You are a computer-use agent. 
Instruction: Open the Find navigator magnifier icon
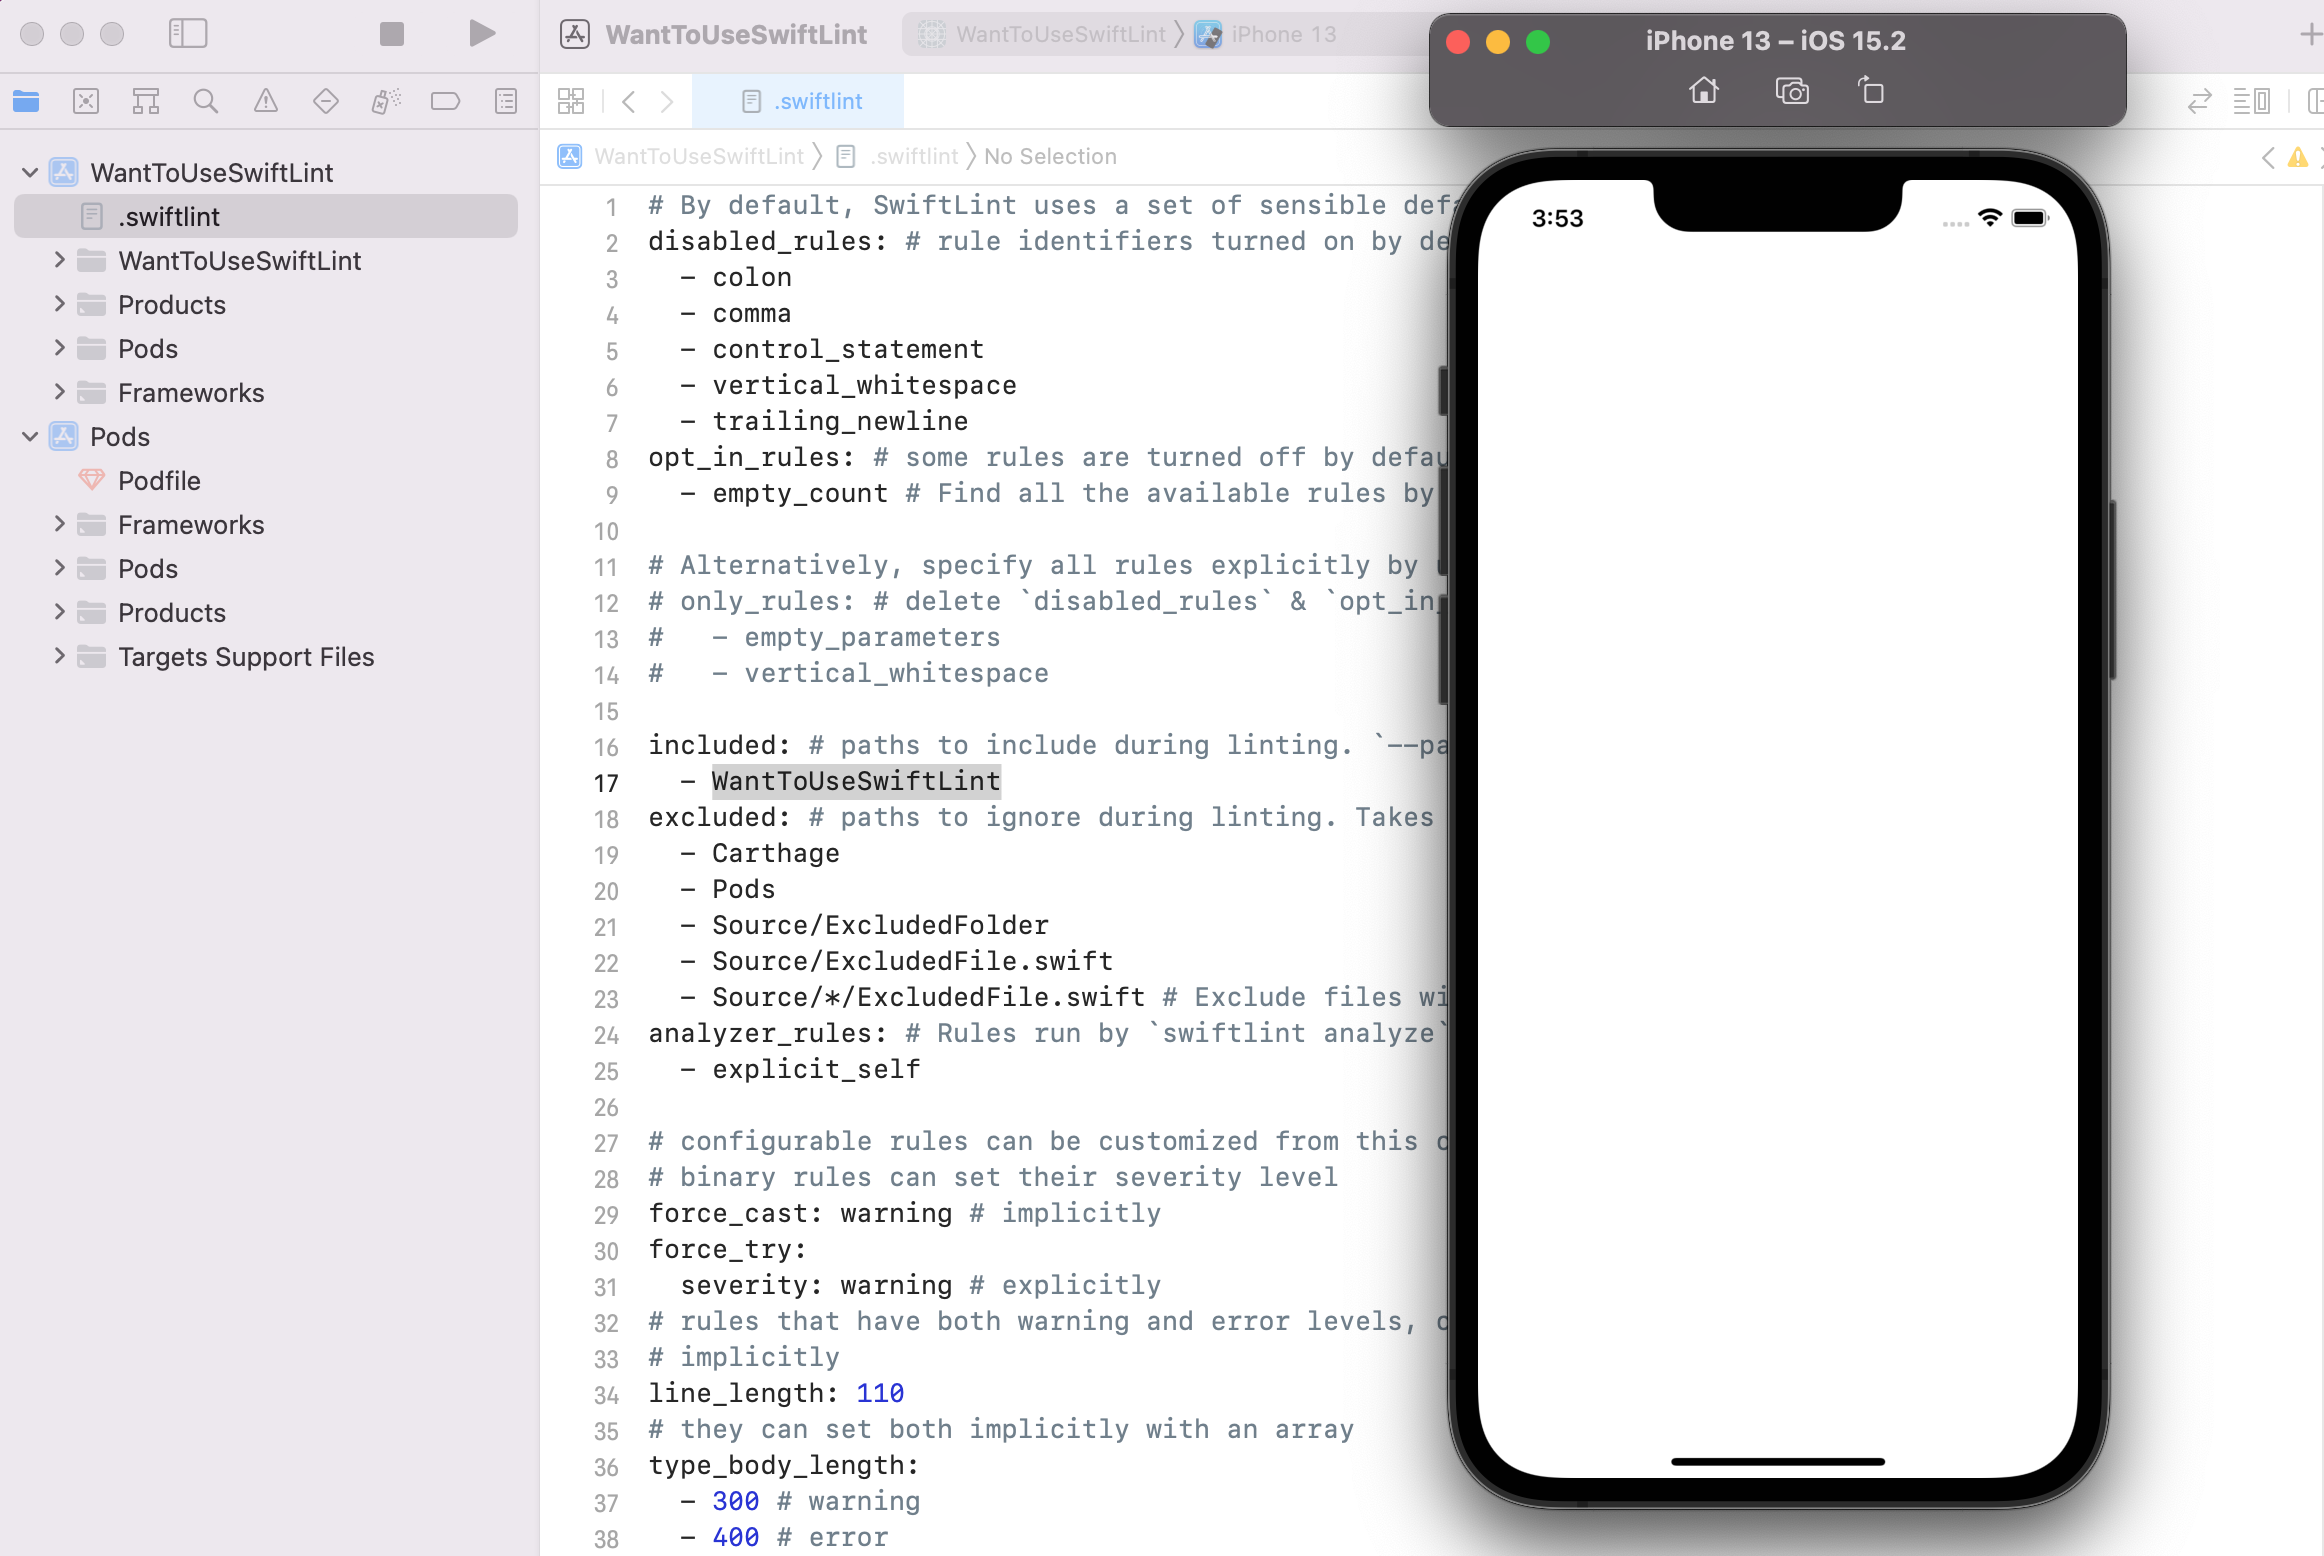point(206,101)
